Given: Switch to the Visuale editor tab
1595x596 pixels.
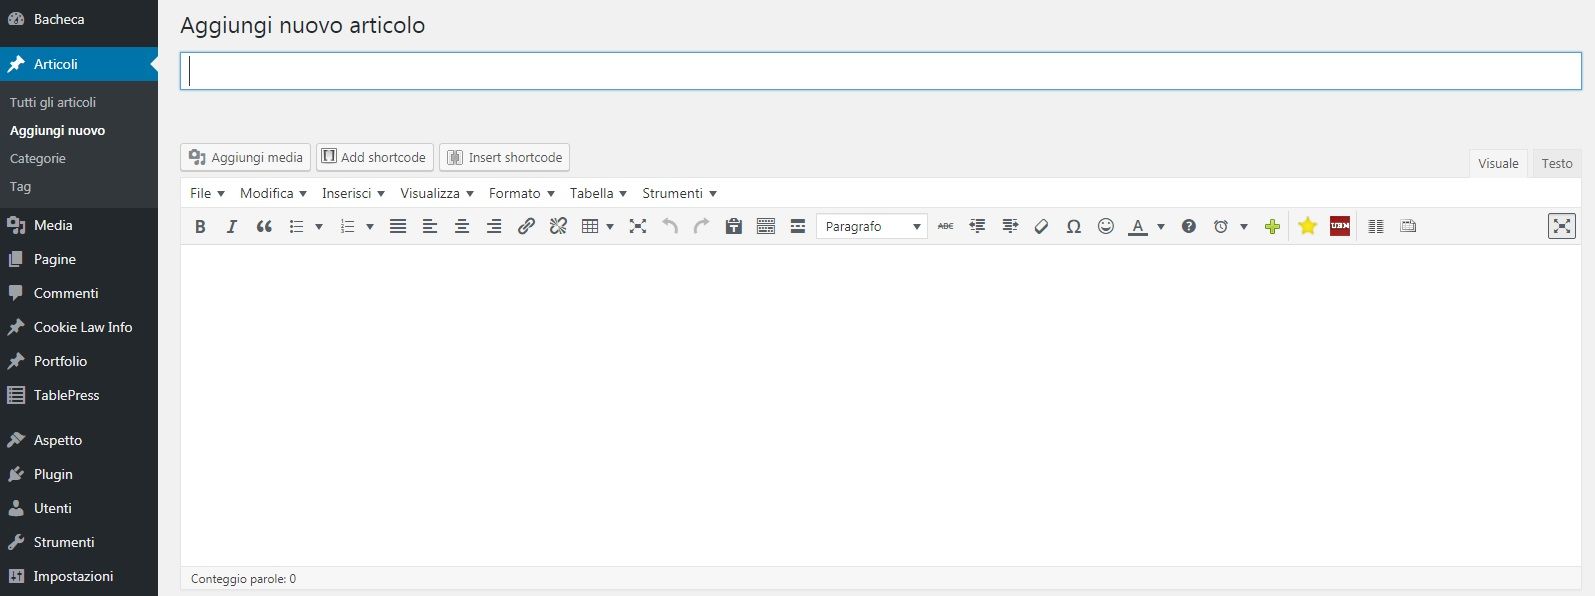Looking at the screenshot, I should point(1498,163).
